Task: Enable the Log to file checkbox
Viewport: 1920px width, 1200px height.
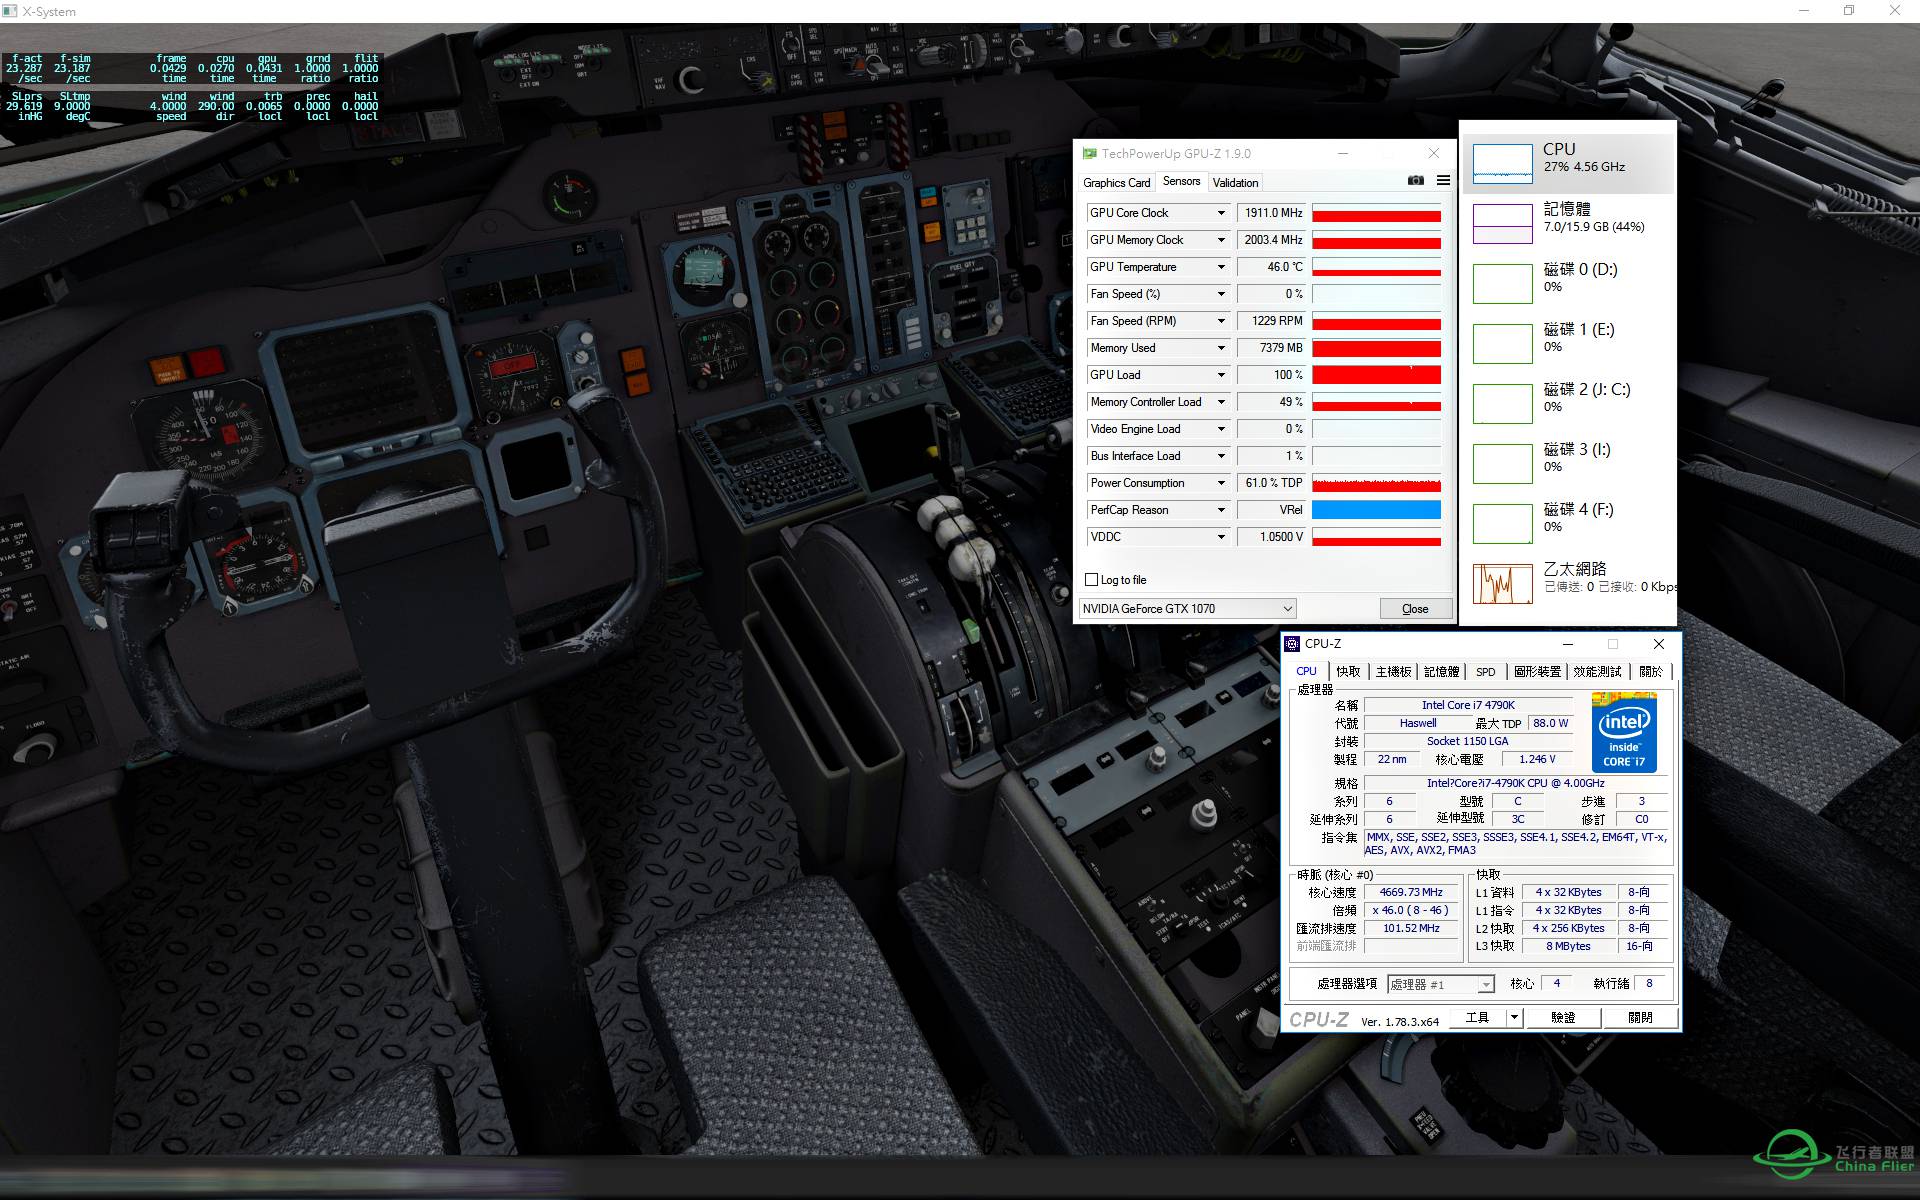Action: [x=1092, y=580]
